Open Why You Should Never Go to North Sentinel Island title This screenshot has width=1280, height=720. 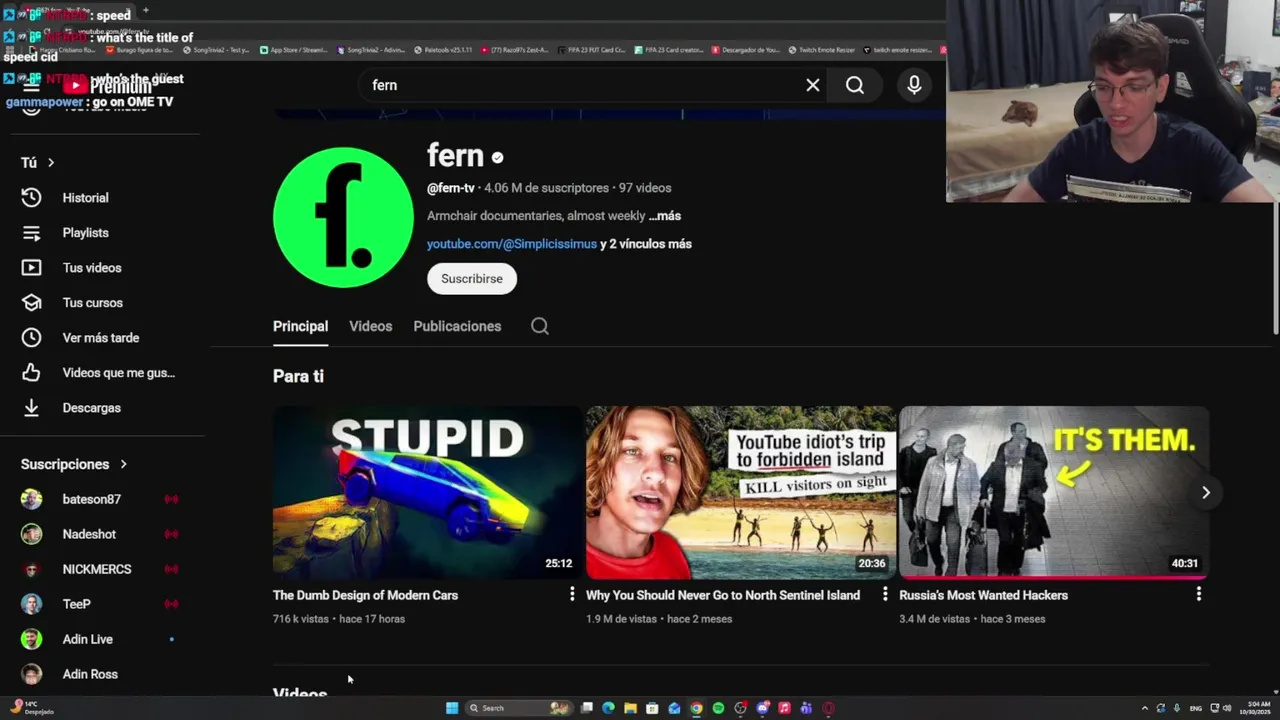tap(723, 595)
